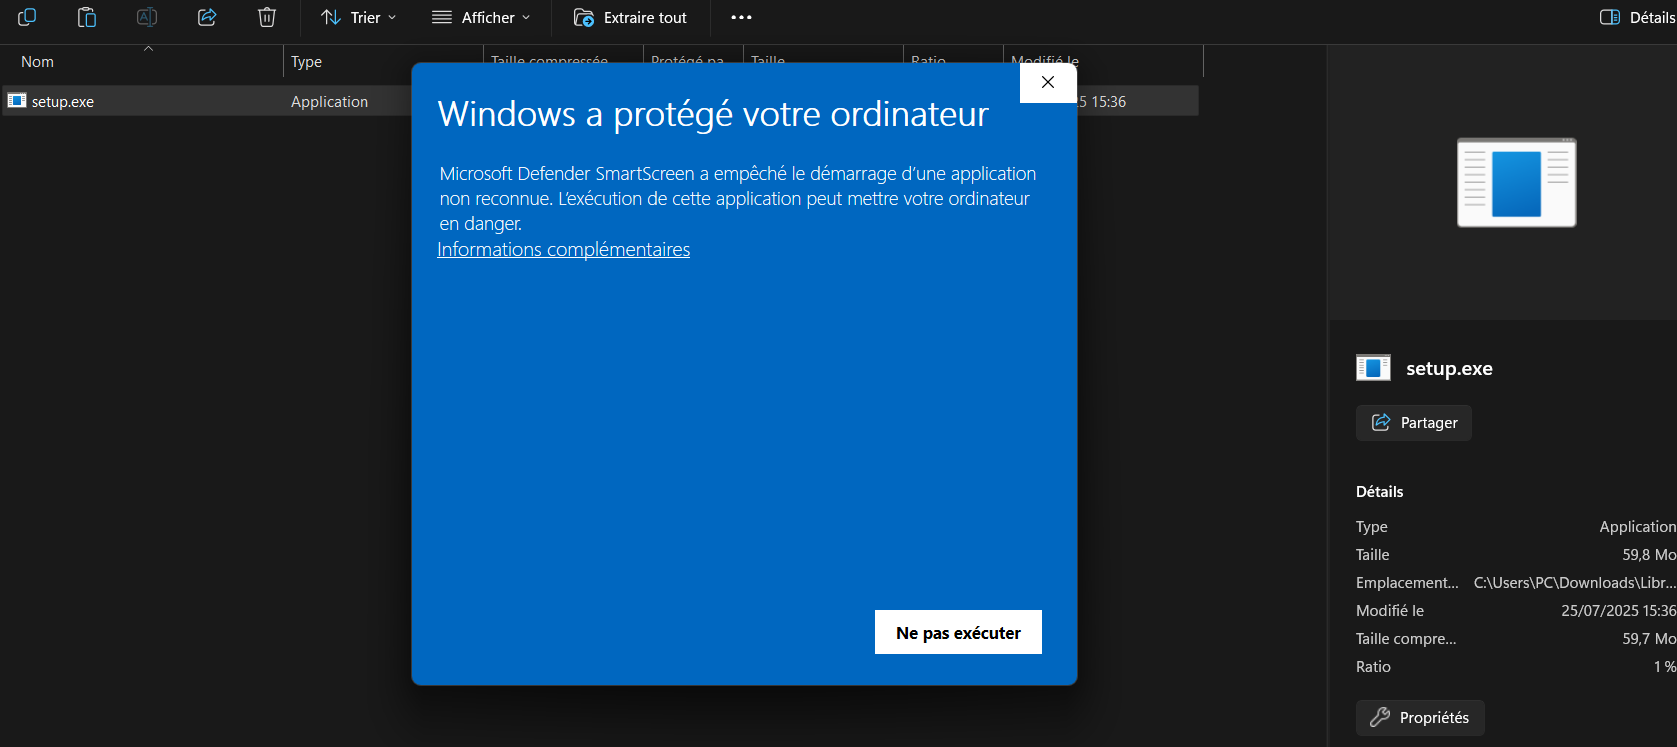Click the Delete trash icon
Image resolution: width=1677 pixels, height=747 pixels.
(267, 17)
